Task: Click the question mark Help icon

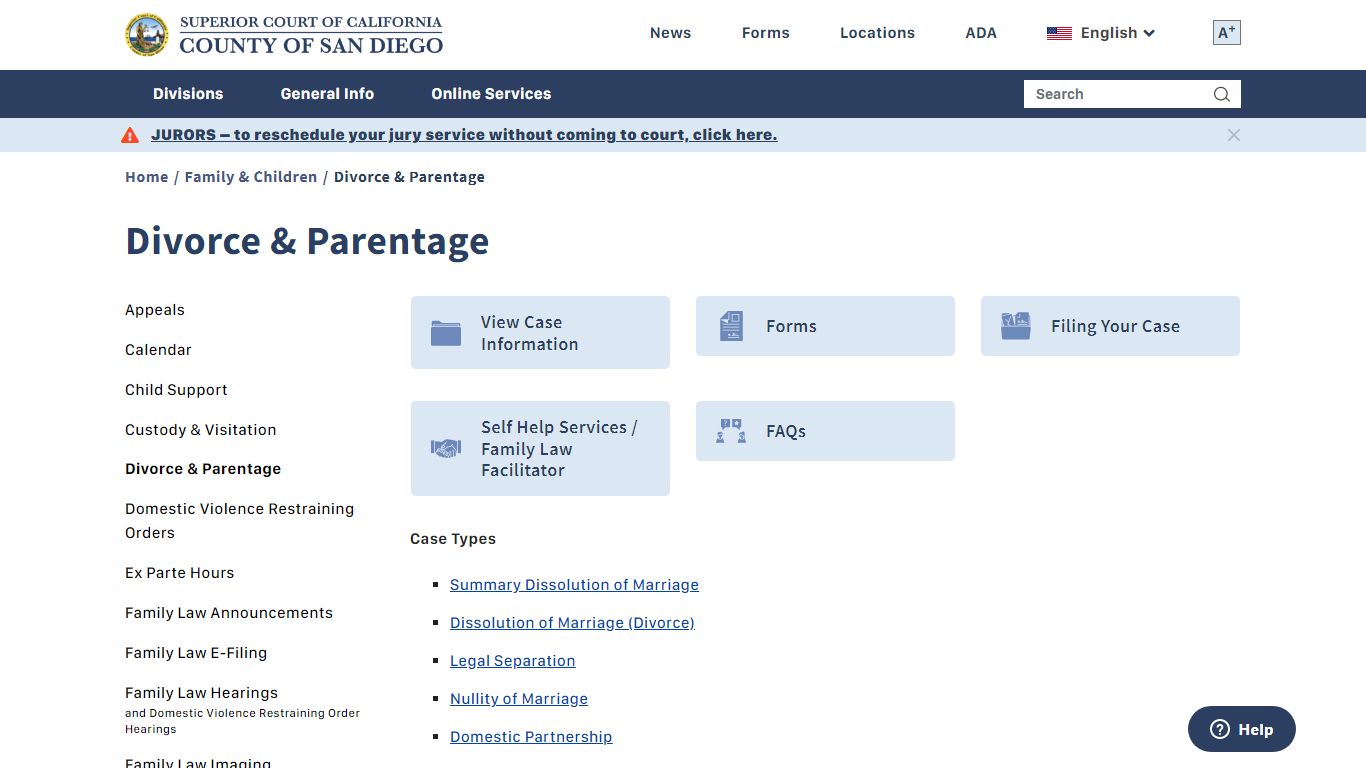Action: [1220, 730]
